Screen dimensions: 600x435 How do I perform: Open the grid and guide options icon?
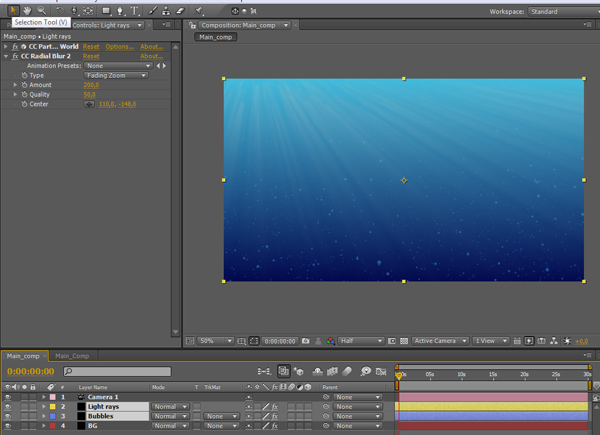241,341
